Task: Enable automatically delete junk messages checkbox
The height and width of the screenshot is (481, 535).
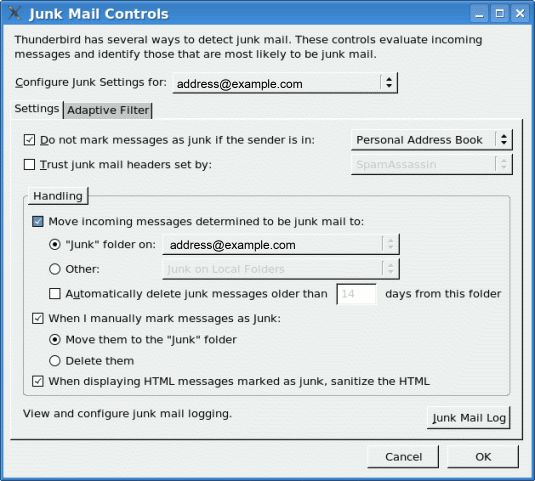Action: [55, 294]
